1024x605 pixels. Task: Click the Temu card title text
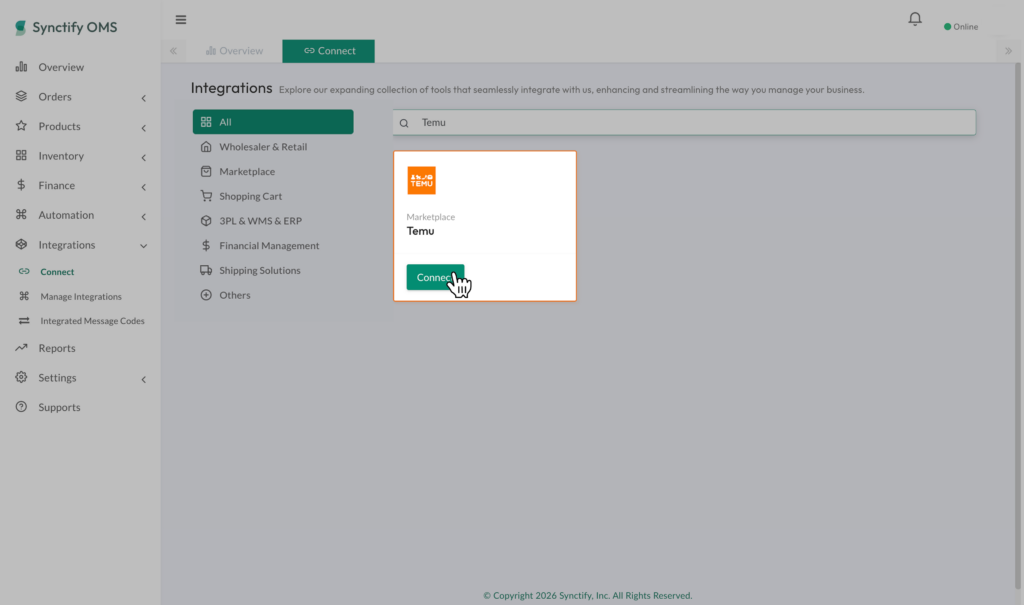click(x=421, y=231)
